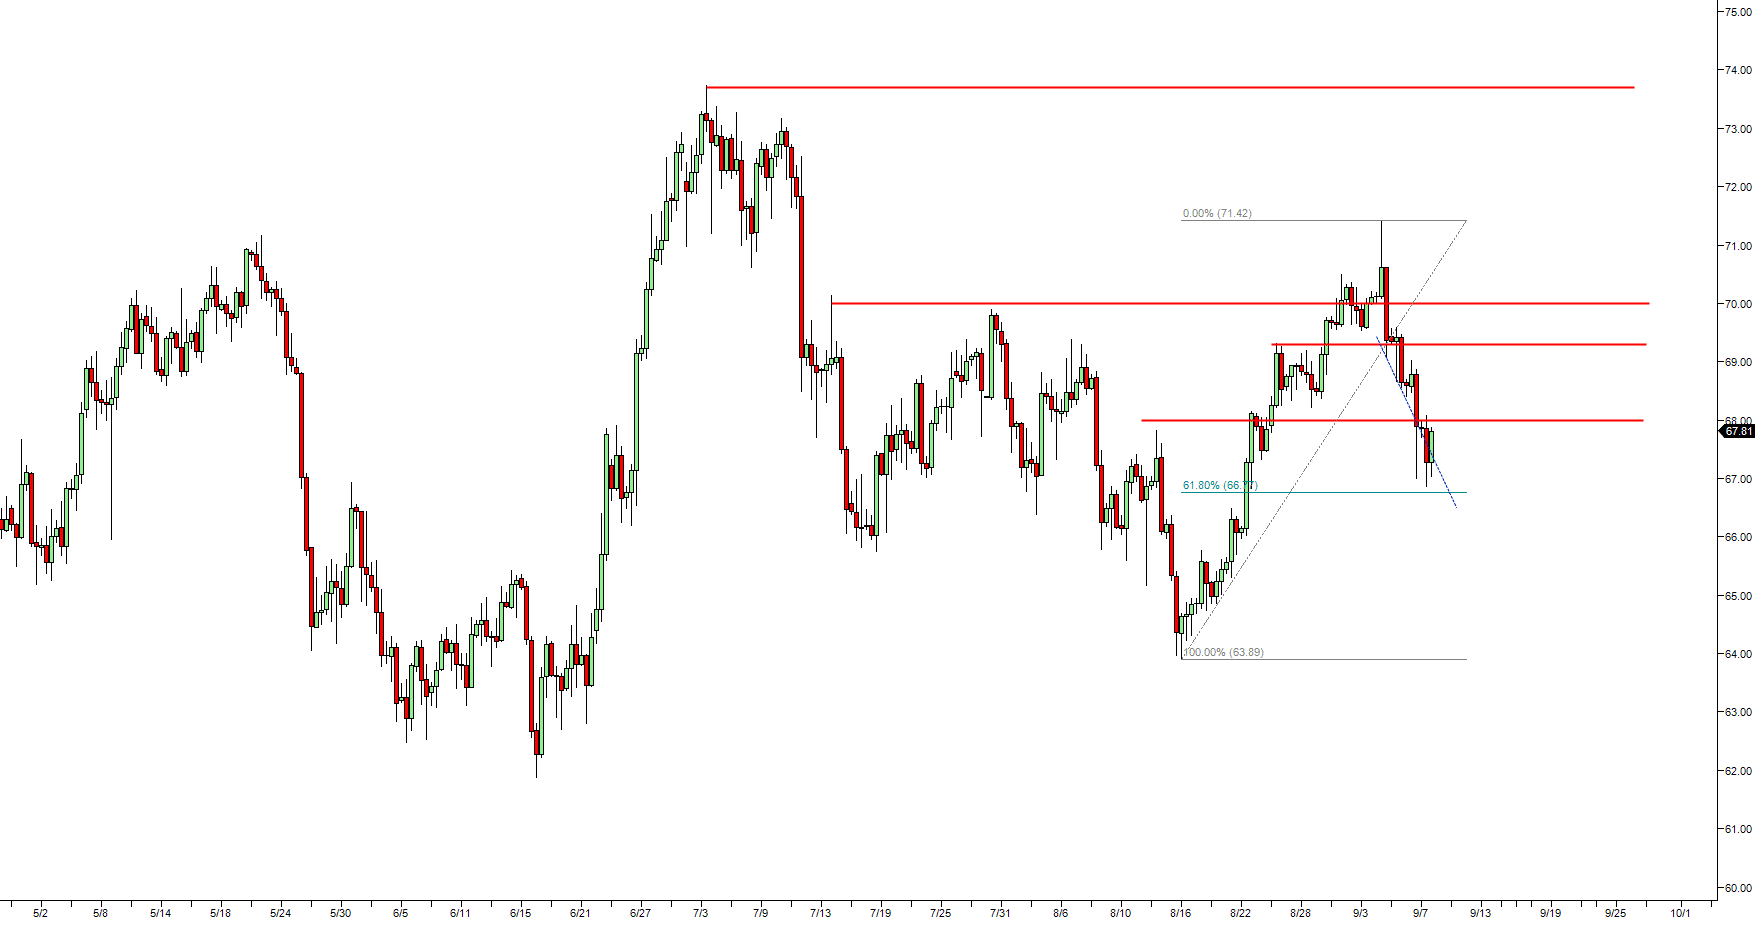Click the 5/8 date axis label
The width and height of the screenshot is (1763, 927).
(x=100, y=913)
